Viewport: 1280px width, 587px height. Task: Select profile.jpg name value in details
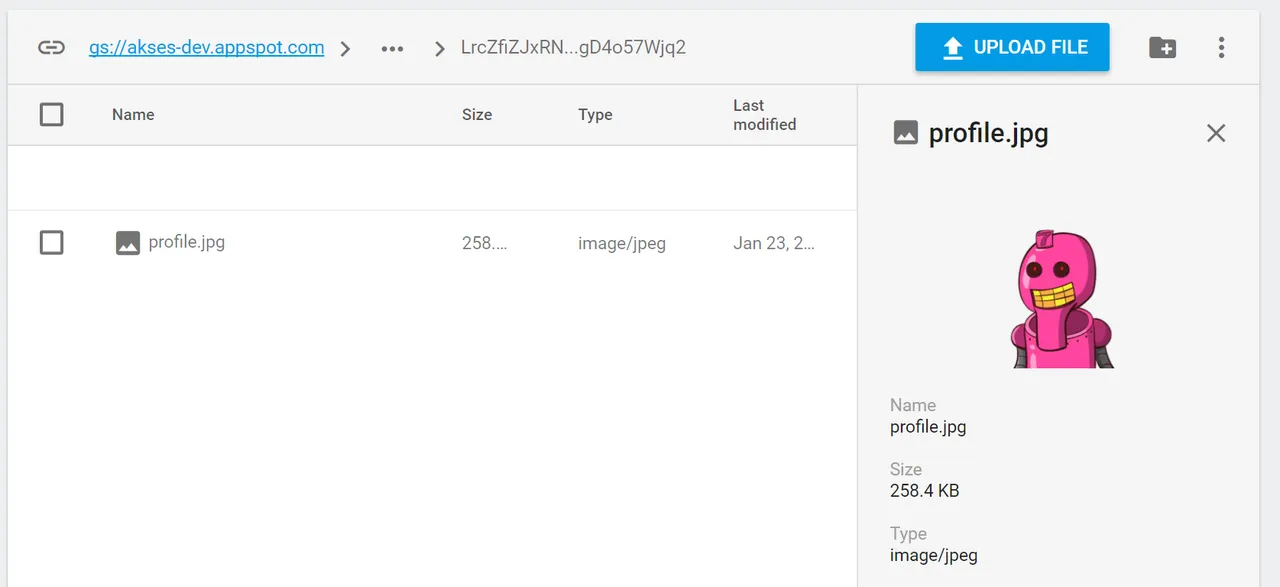(x=928, y=427)
